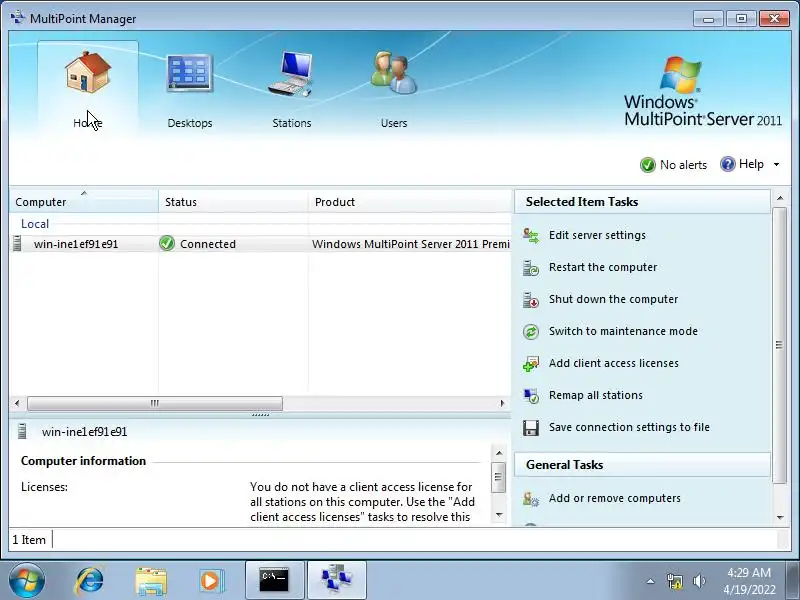Click the computer list right scroll arrow
Viewport: 800px width, 600px height.
point(503,403)
